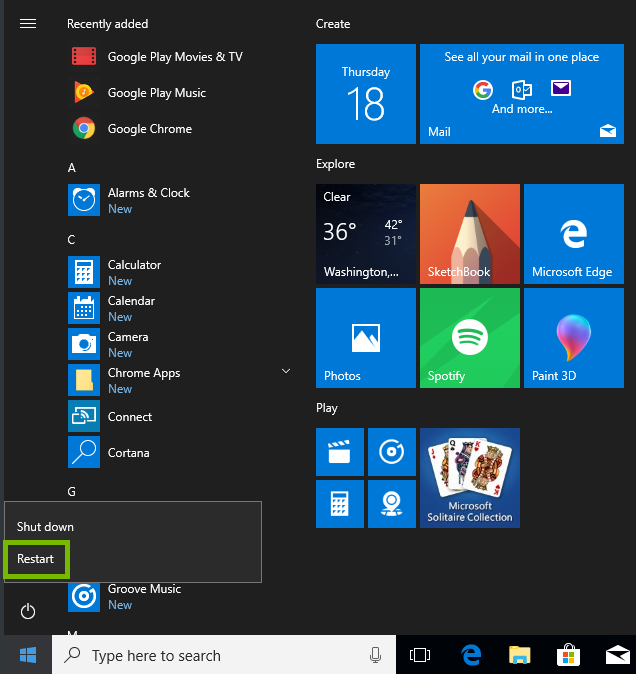636x674 pixels.
Task: Click the Recently added heading
Action: point(107,24)
